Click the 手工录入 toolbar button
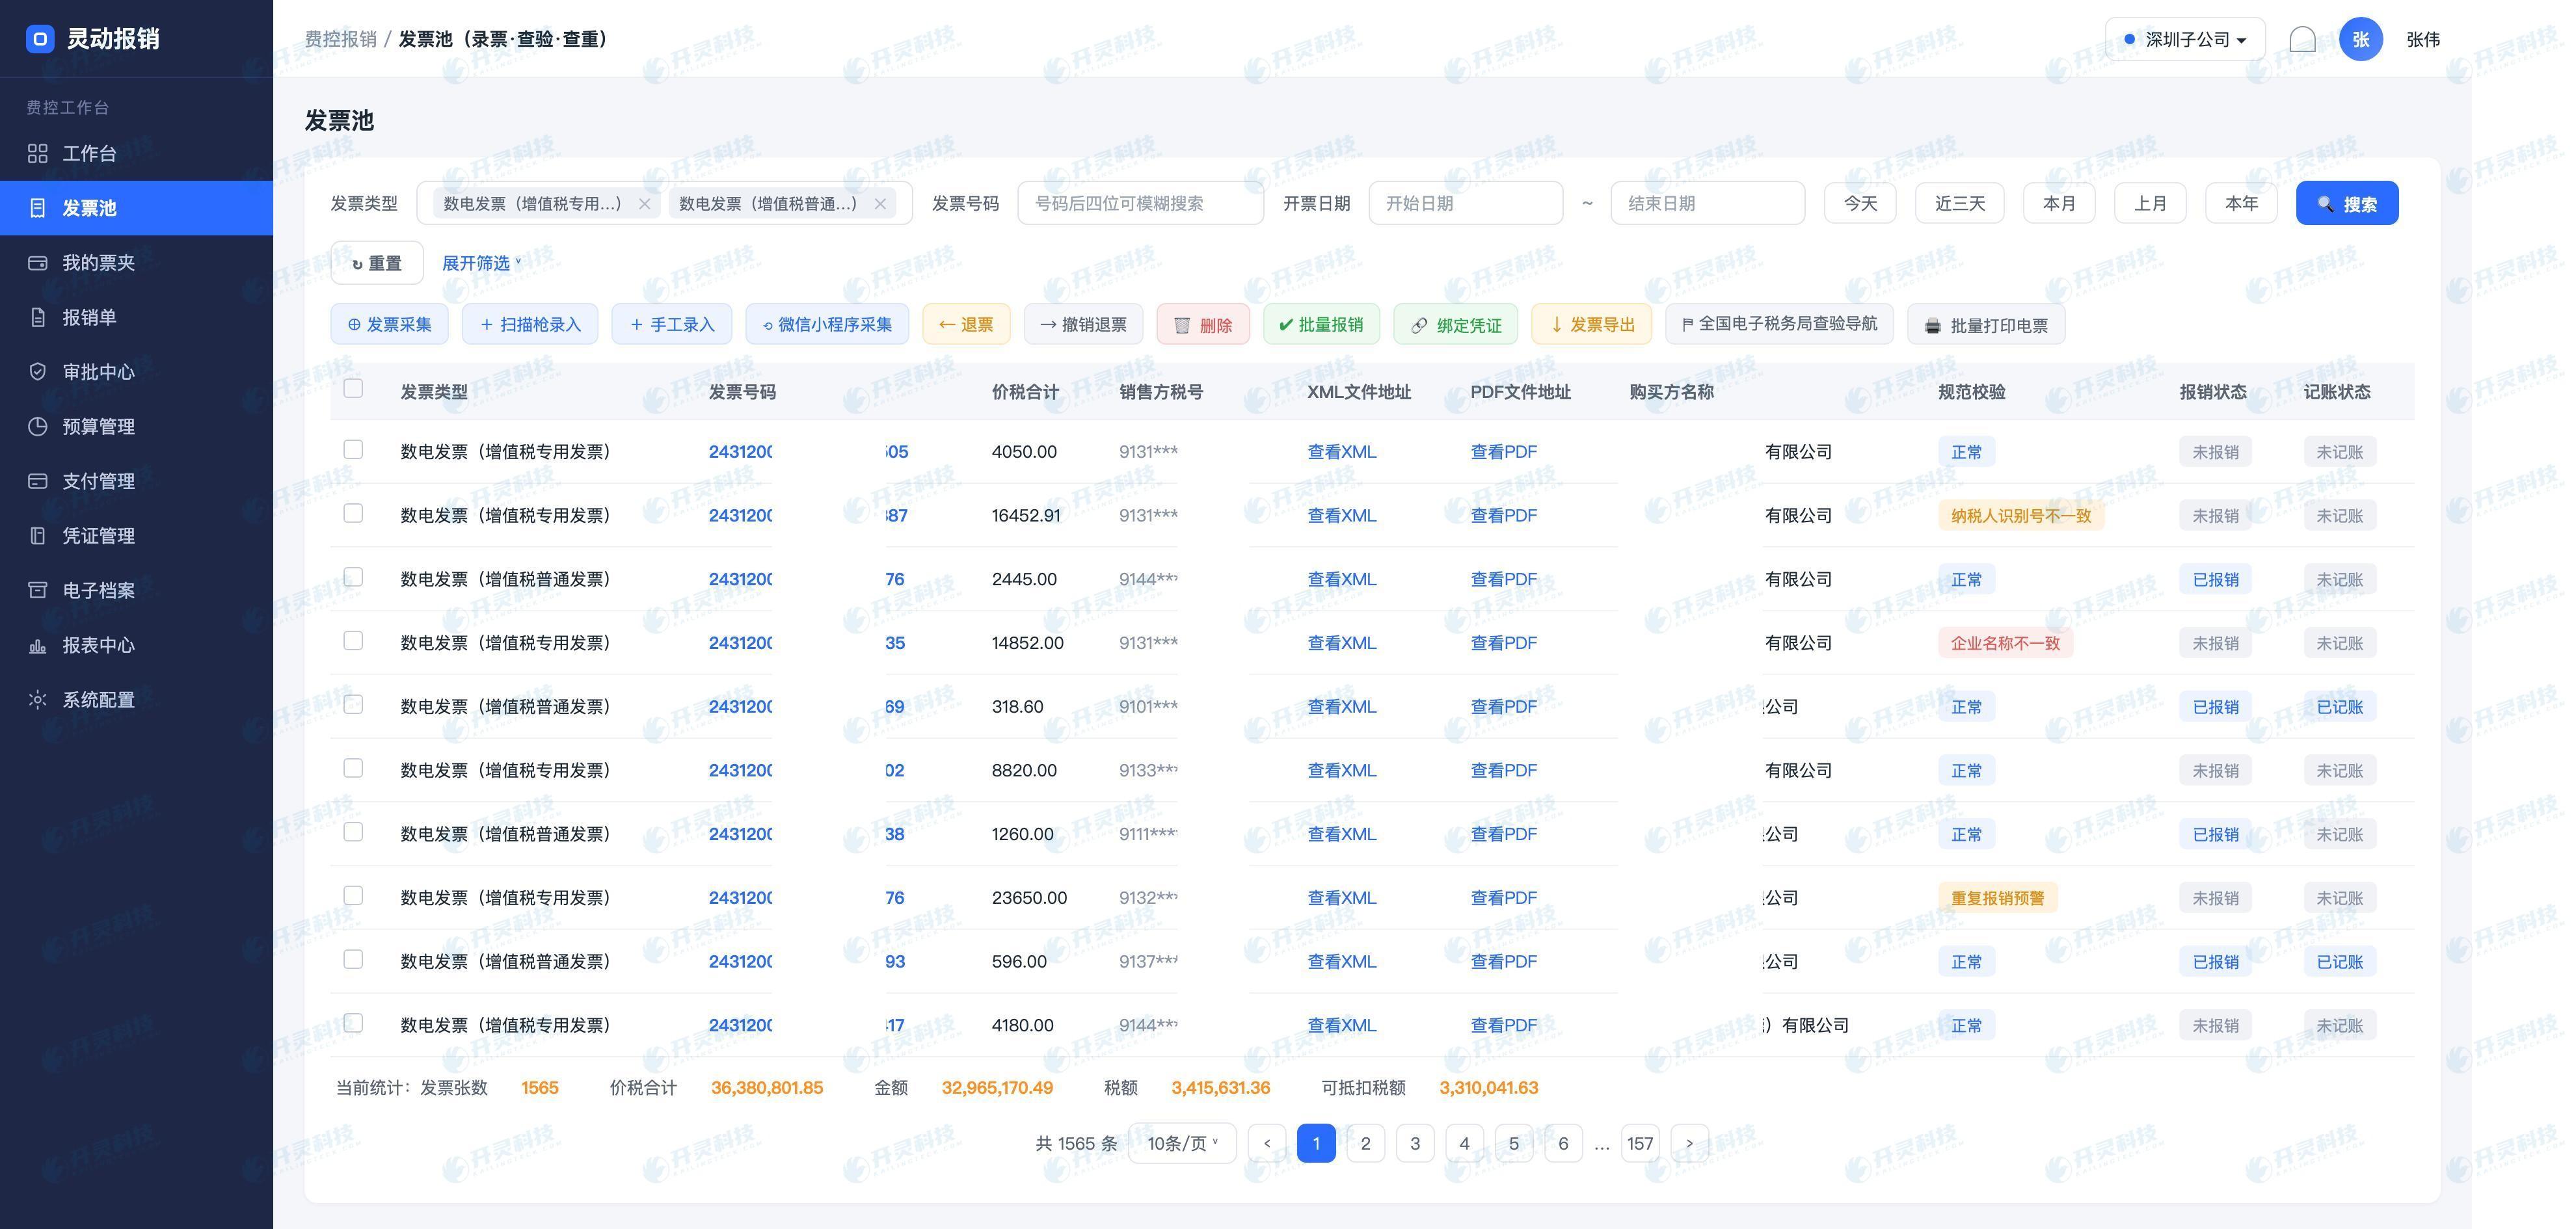 672,324
